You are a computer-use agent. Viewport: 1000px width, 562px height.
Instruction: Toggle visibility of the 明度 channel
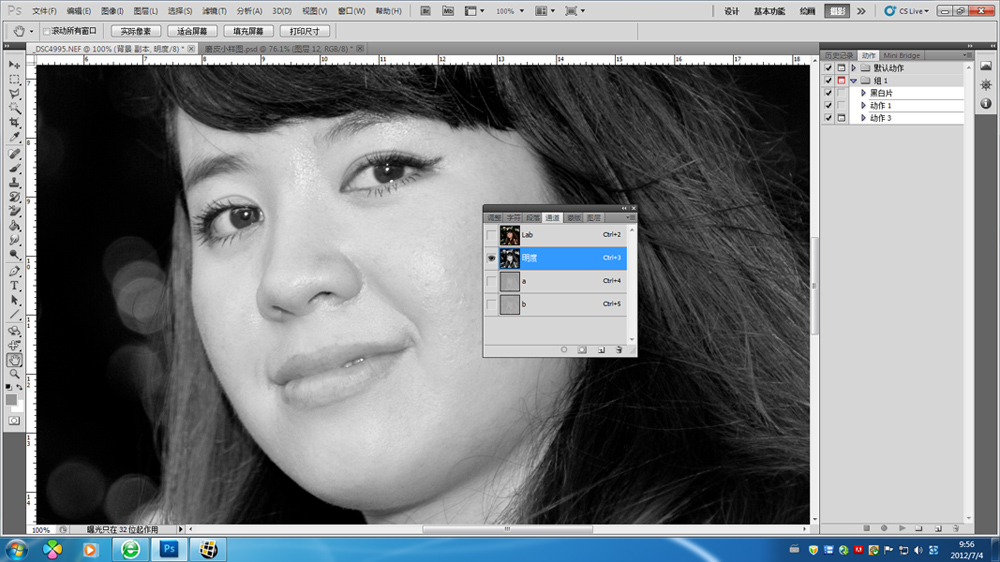pyautogui.click(x=490, y=258)
